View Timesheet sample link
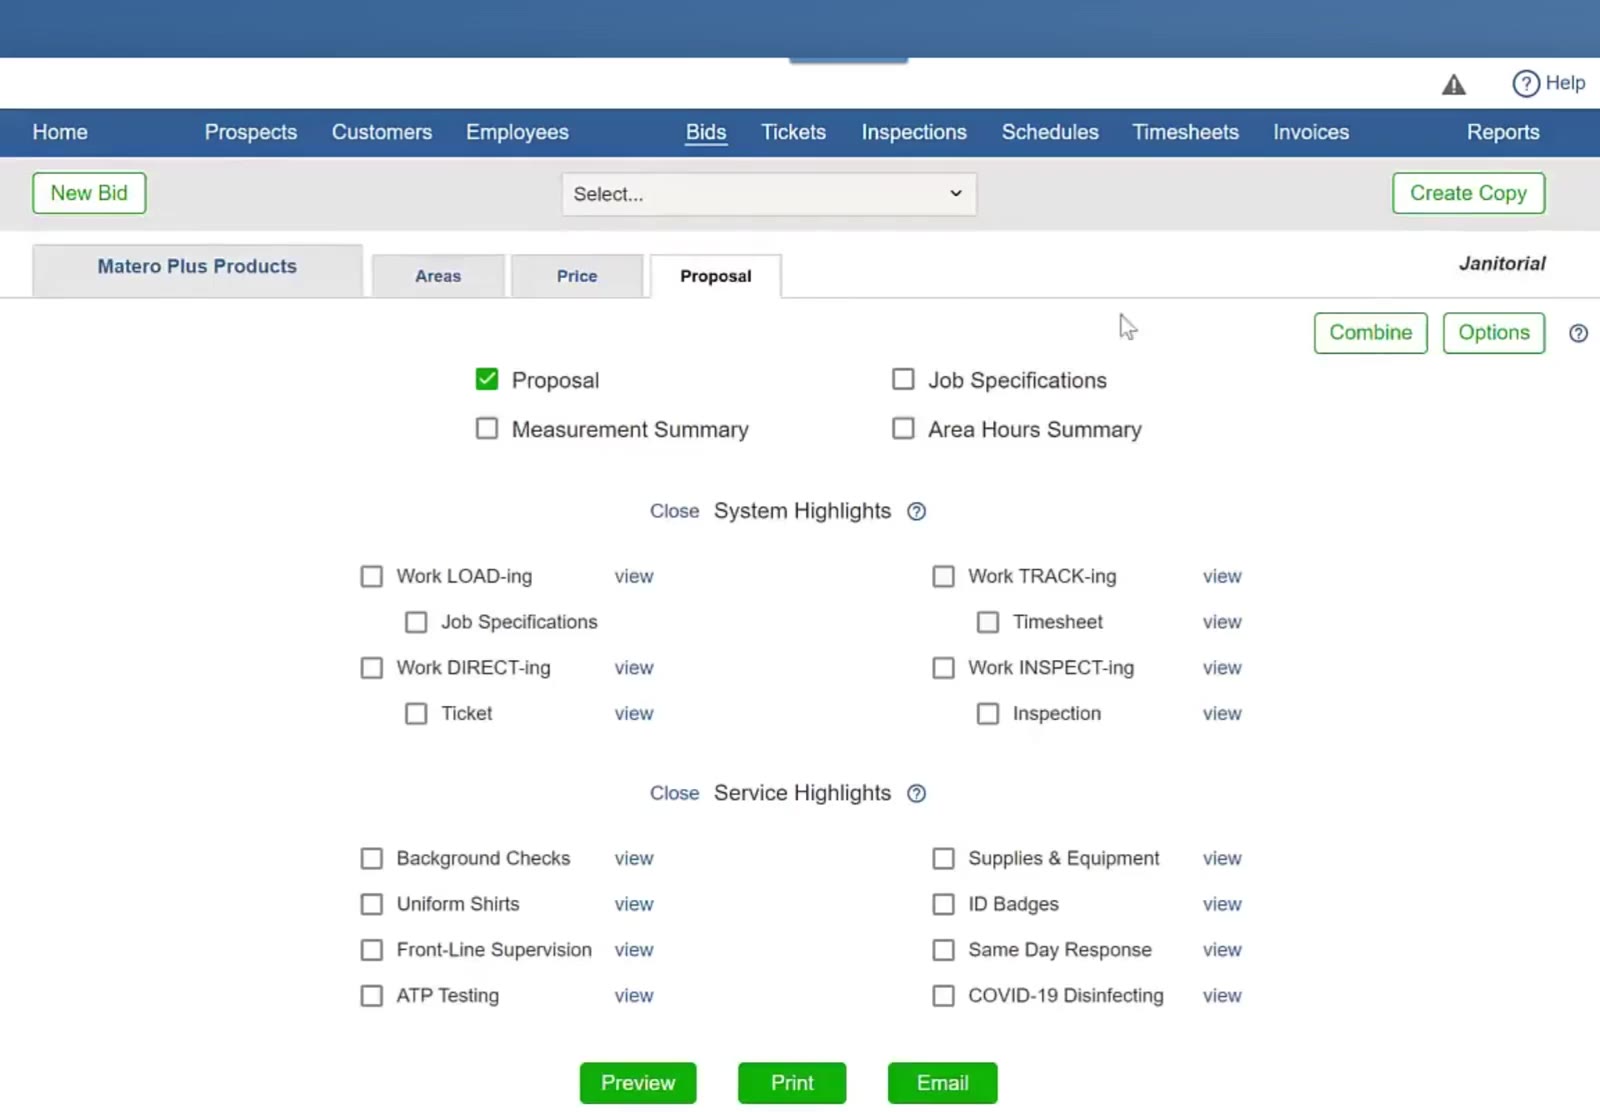 tap(1222, 622)
